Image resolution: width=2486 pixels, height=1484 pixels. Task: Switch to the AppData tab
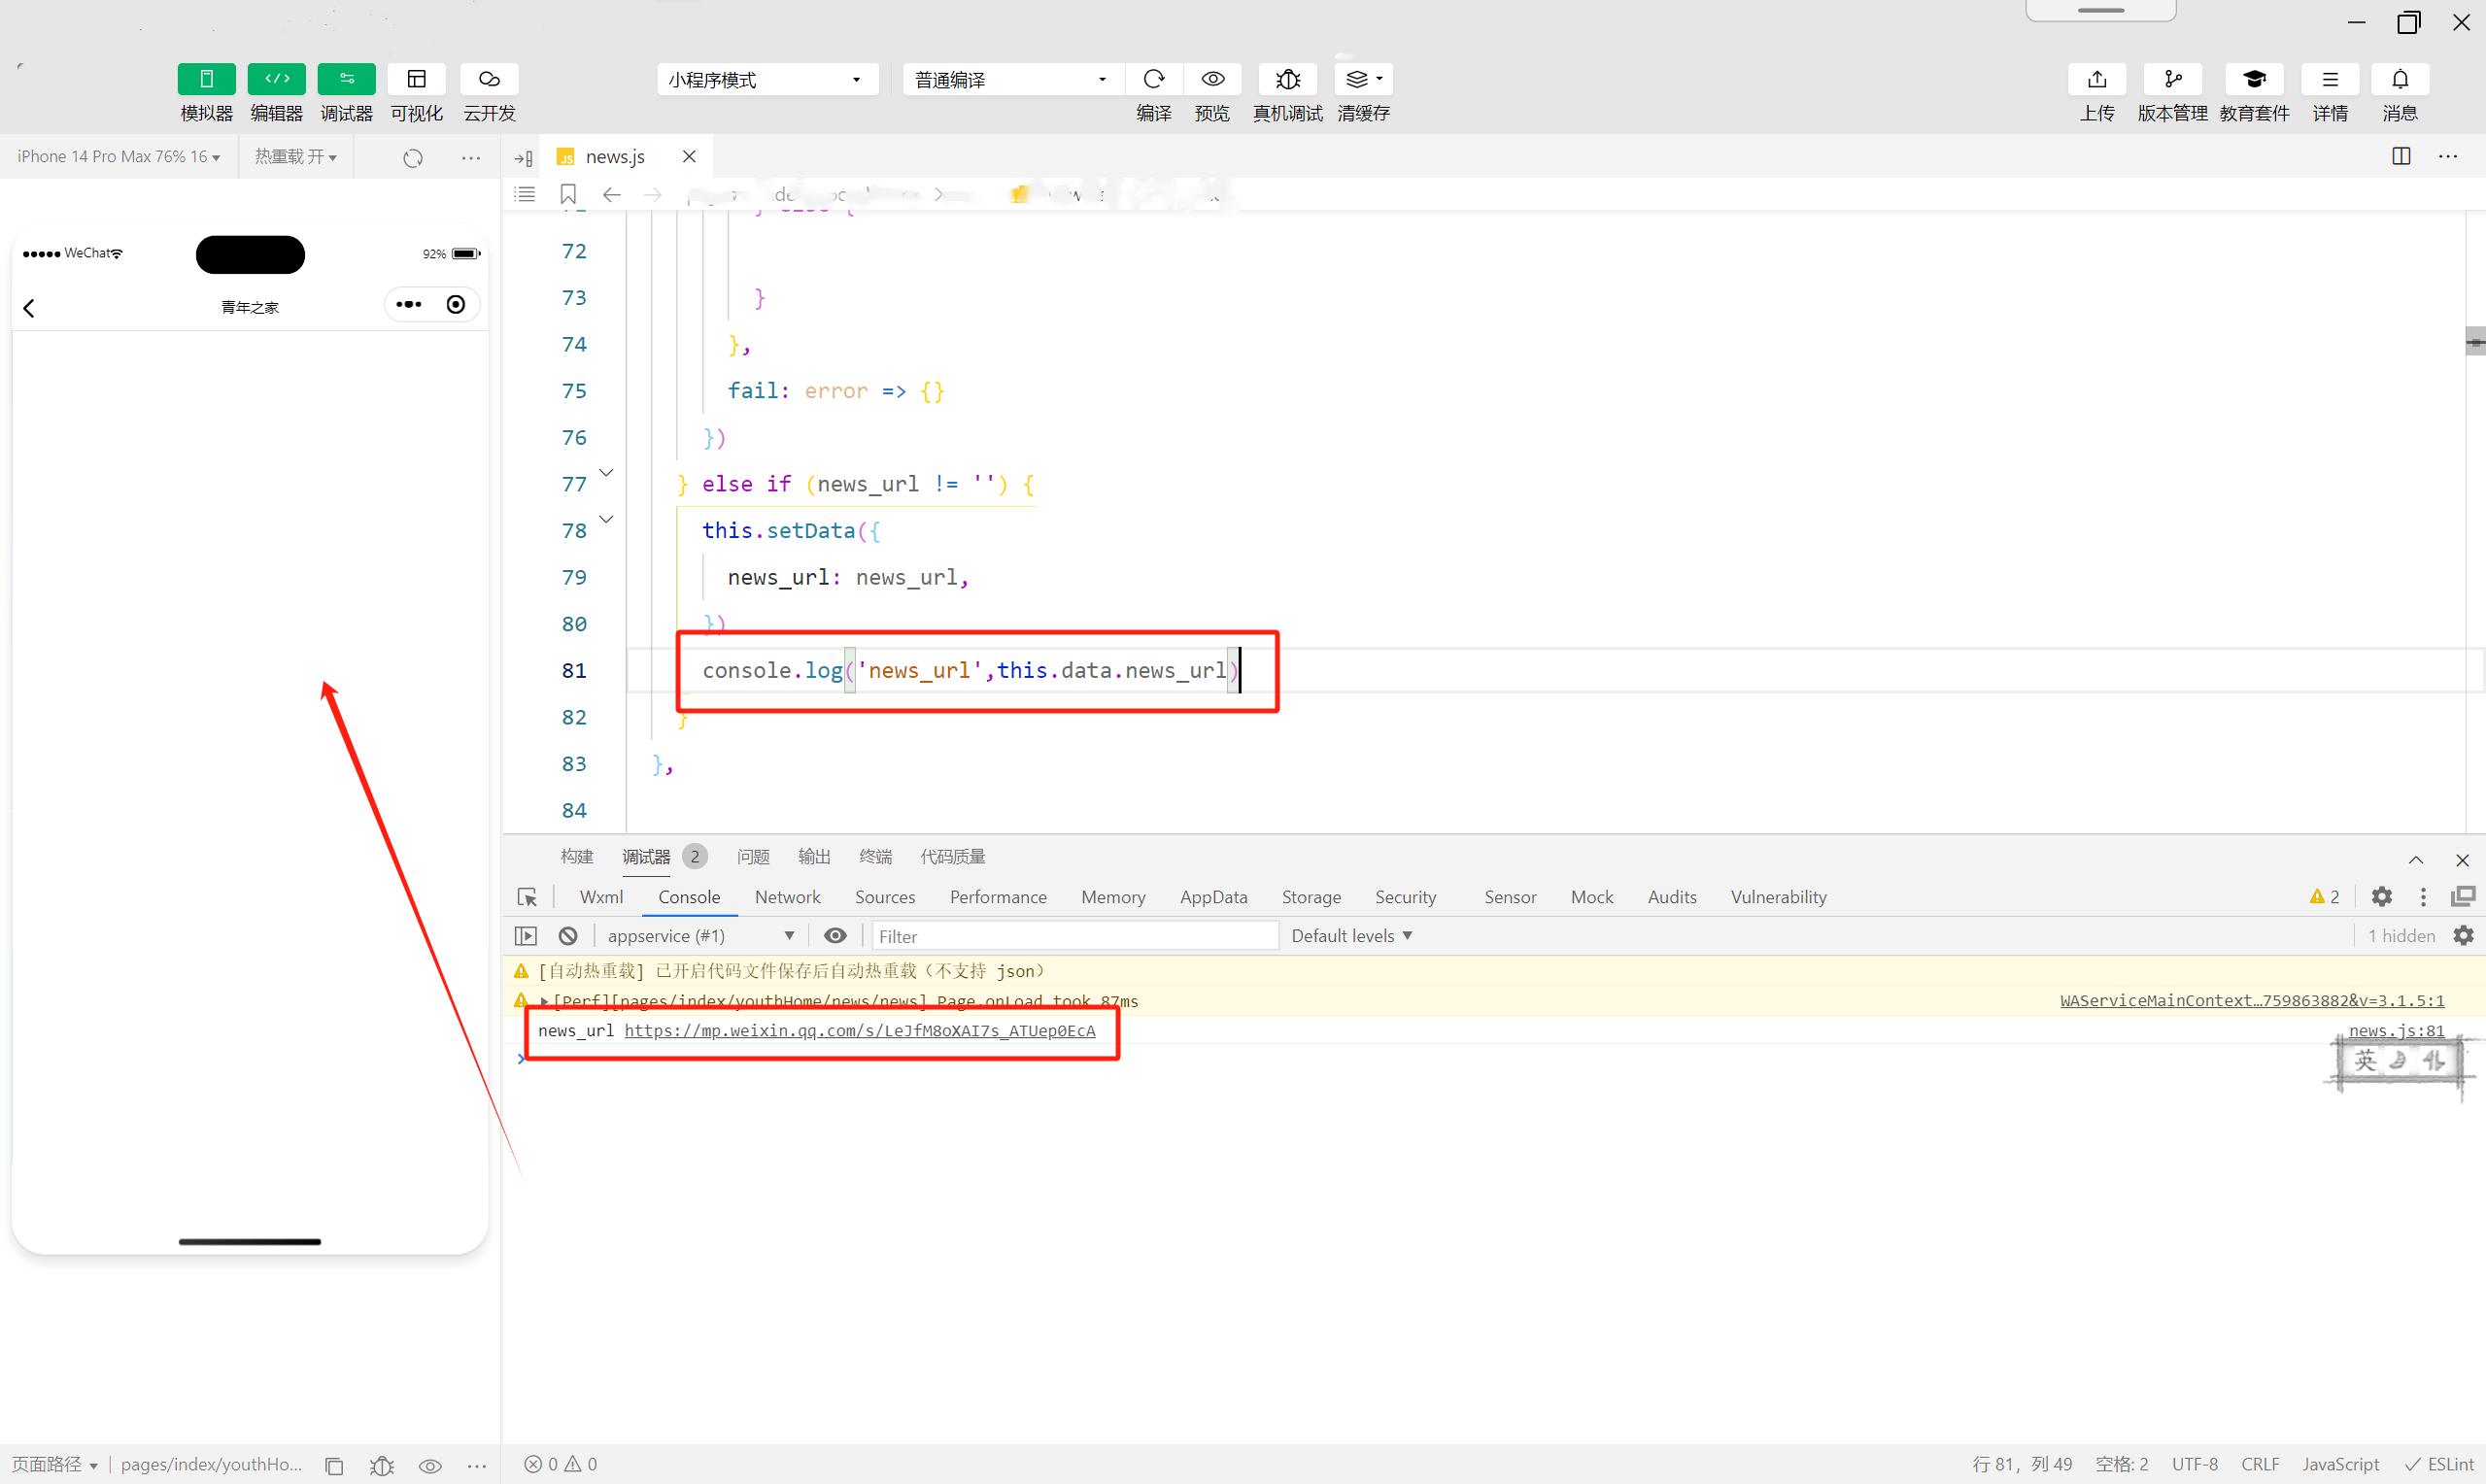pos(1212,897)
